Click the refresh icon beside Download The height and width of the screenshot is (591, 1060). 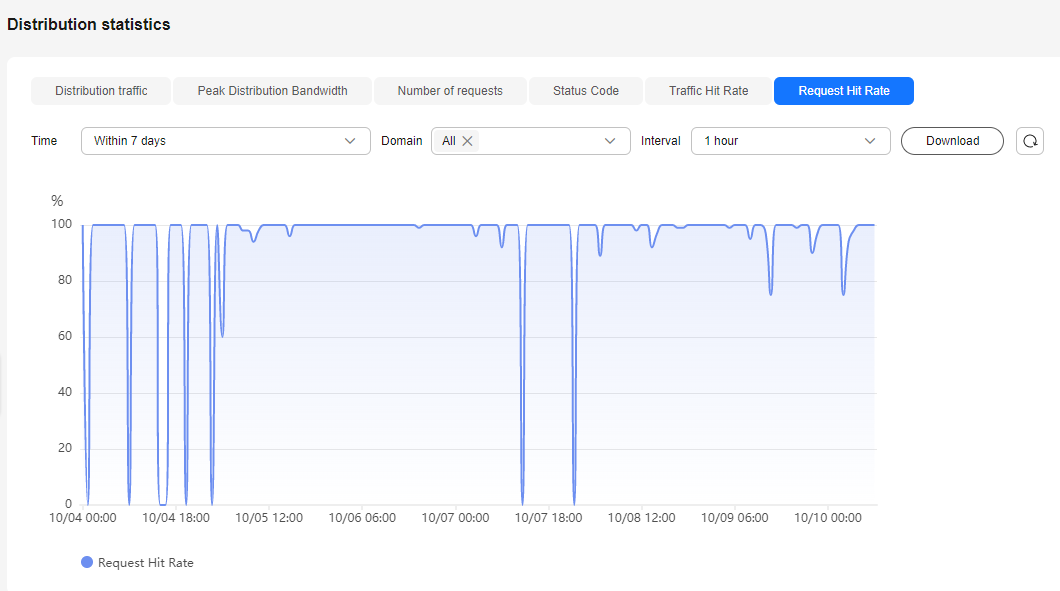(x=1030, y=141)
